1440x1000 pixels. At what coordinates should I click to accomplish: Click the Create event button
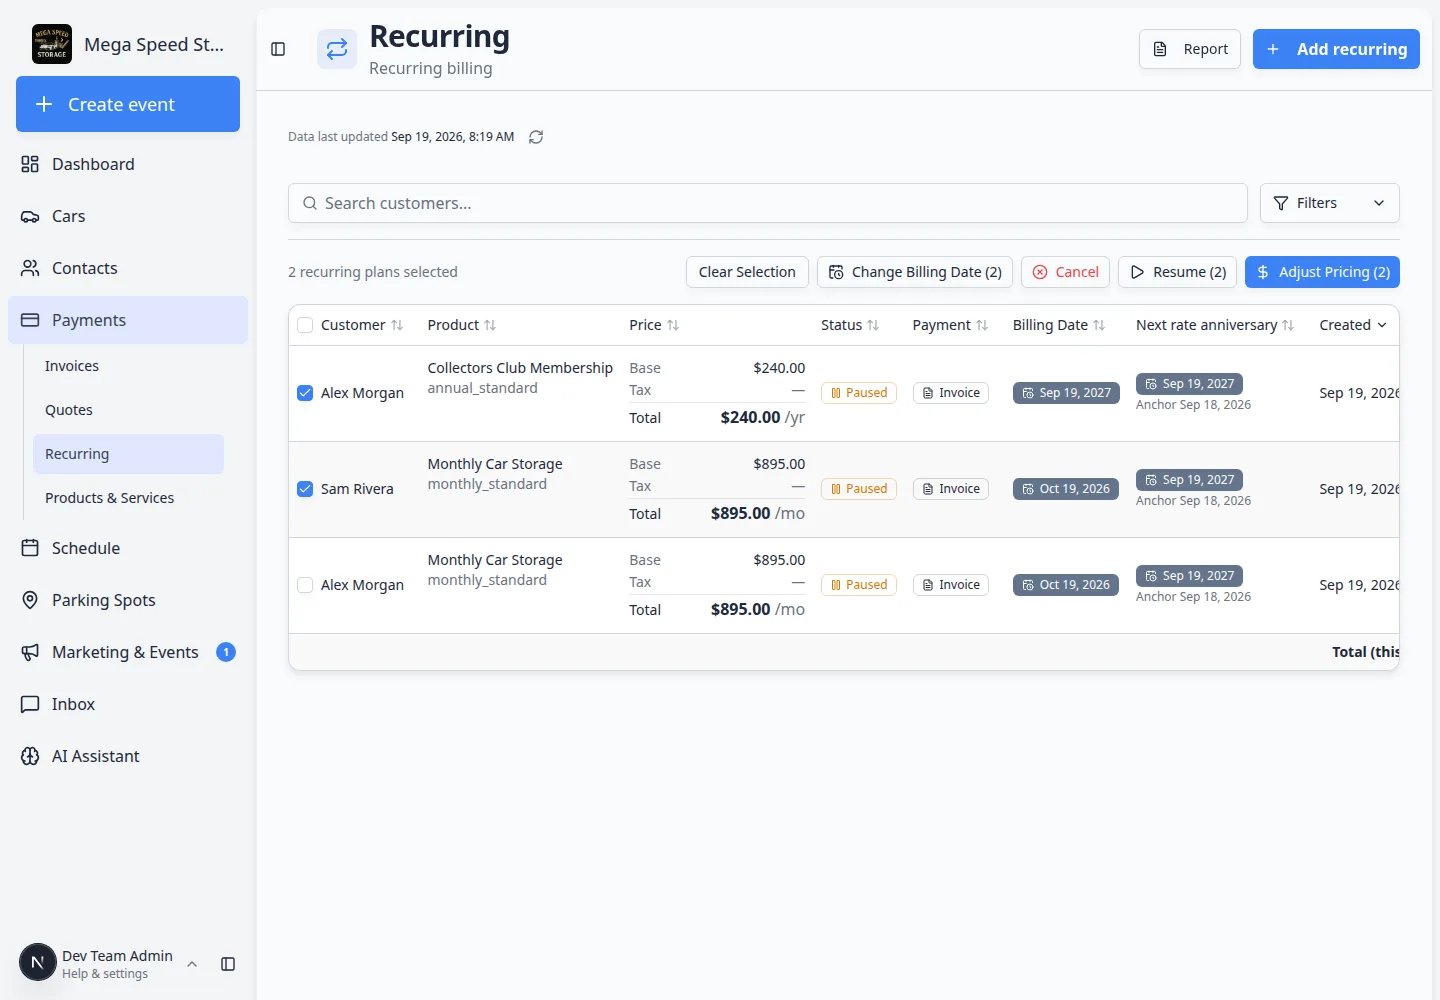(x=128, y=104)
